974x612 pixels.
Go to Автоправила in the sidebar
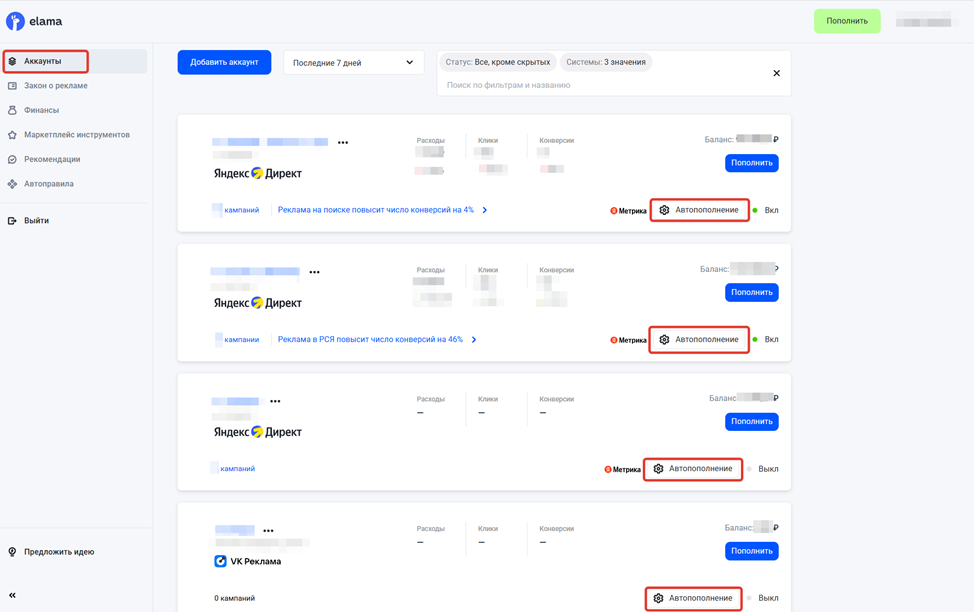[48, 184]
